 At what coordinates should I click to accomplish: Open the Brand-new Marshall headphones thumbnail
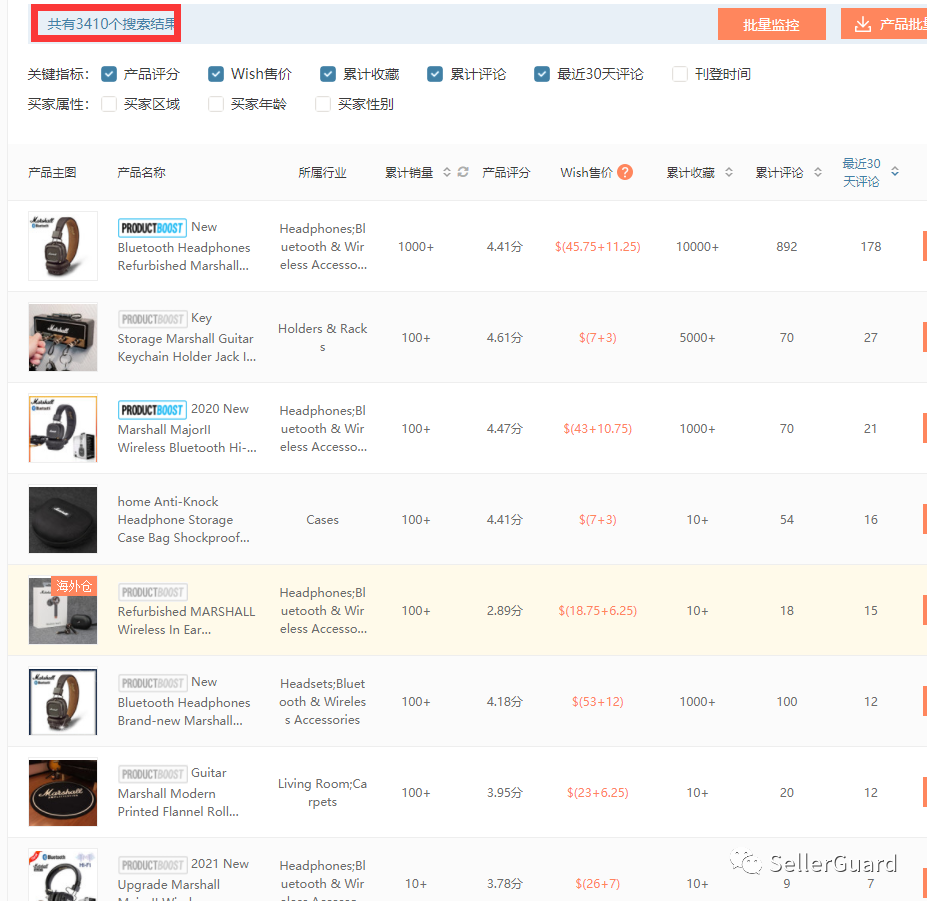63,702
